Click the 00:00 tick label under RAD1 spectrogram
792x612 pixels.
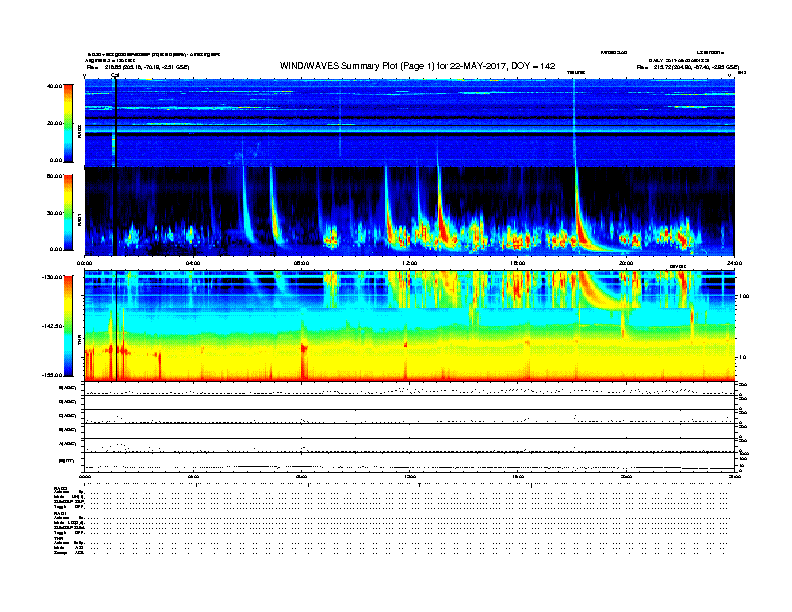pos(84,263)
